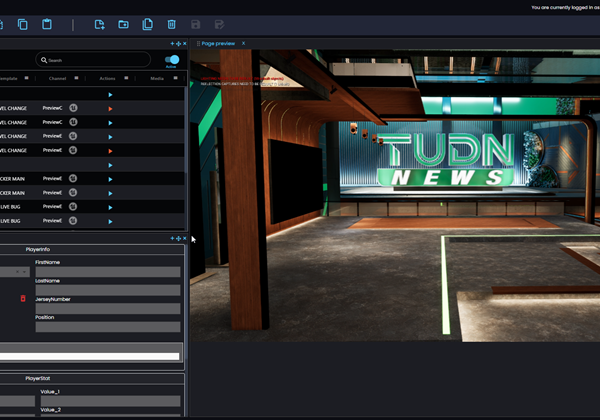Toggle the Active switch off
The width and height of the screenshot is (600, 420).
(172, 60)
